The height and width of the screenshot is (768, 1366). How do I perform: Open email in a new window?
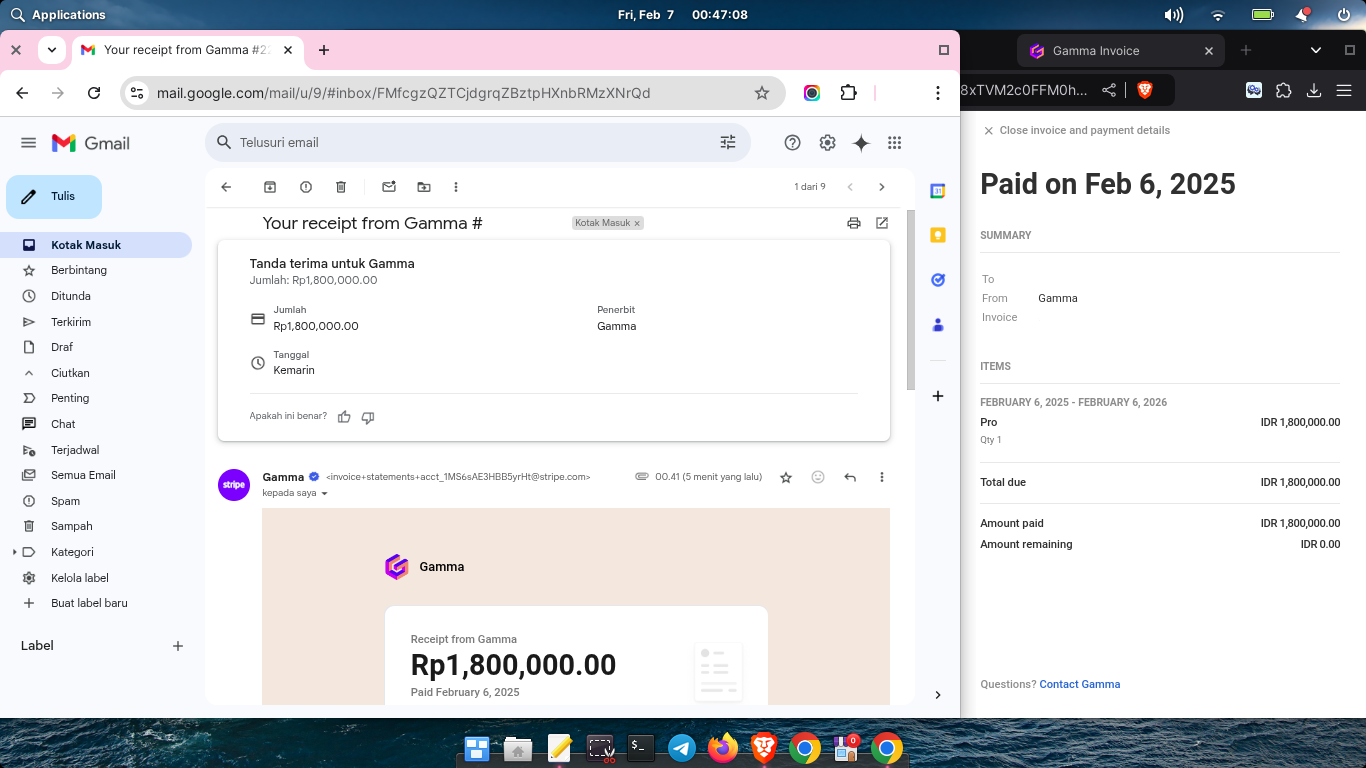882,223
